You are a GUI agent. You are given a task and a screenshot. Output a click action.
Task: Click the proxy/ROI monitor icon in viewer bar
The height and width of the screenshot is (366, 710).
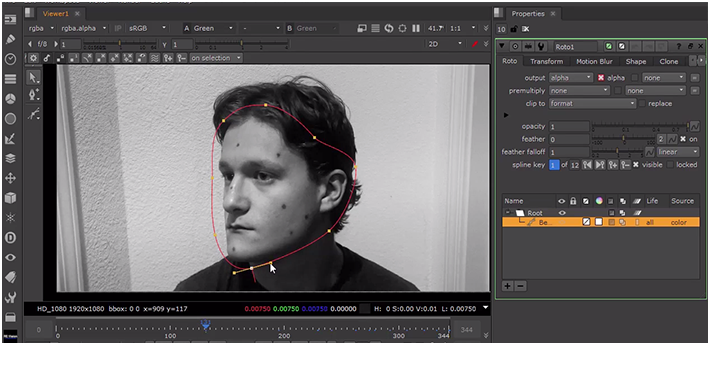tap(361, 28)
